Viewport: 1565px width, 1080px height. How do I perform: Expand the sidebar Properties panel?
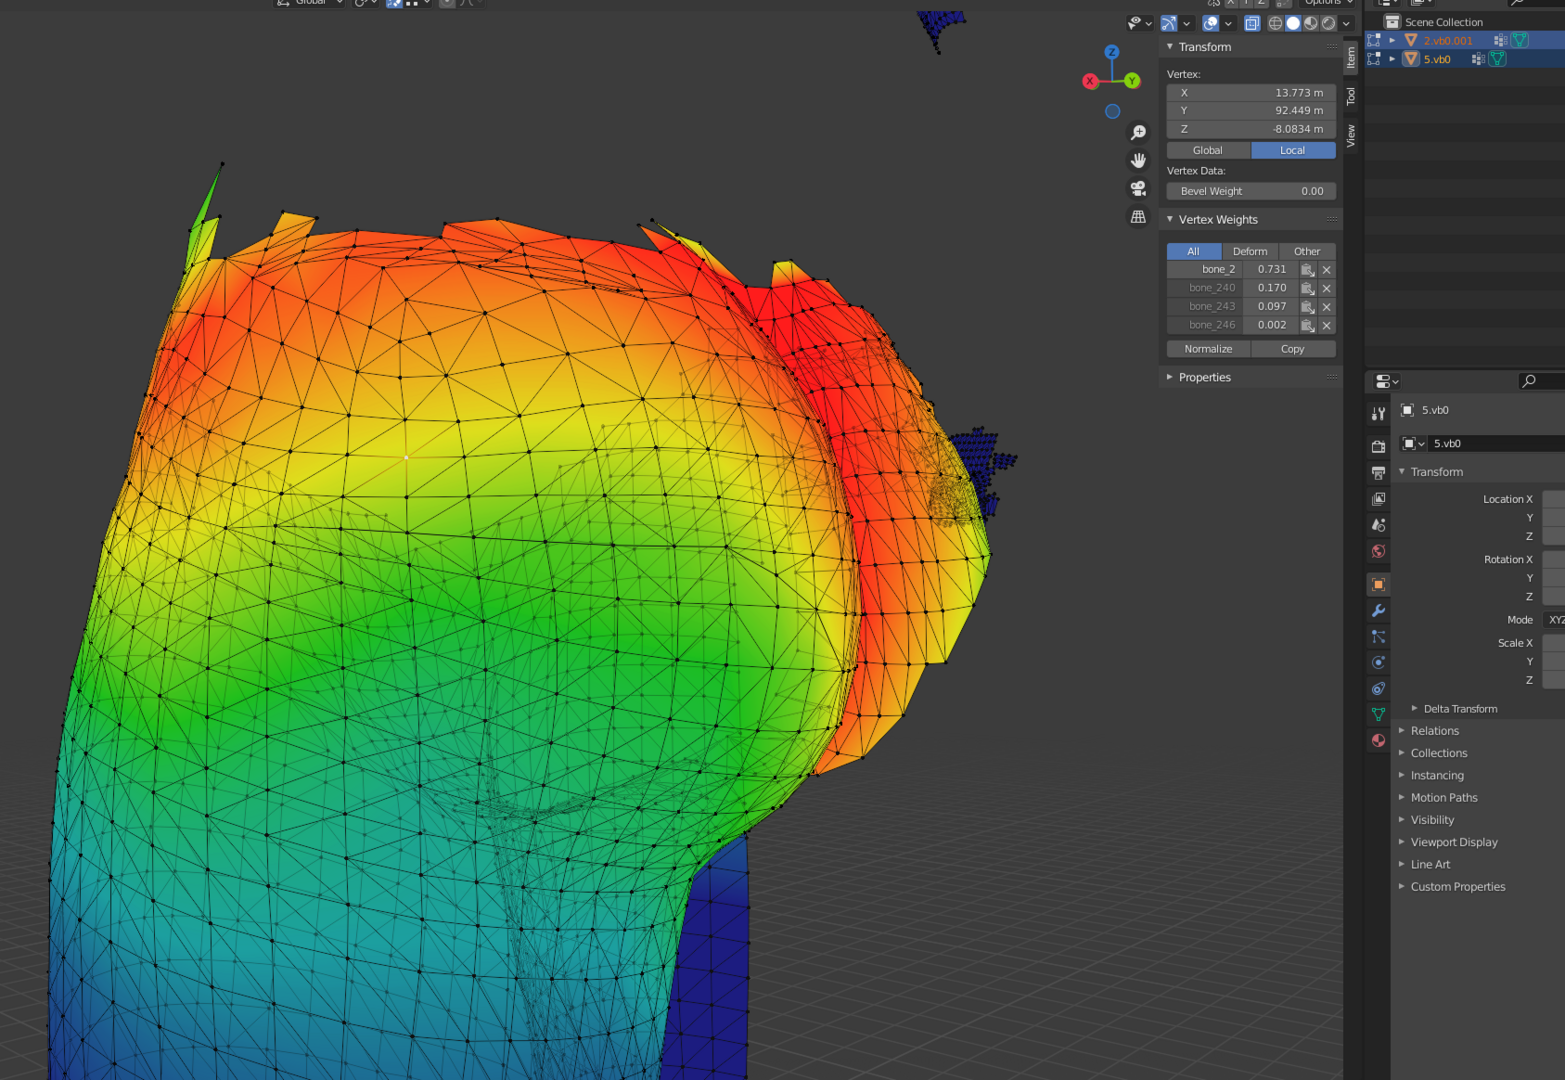(1170, 377)
